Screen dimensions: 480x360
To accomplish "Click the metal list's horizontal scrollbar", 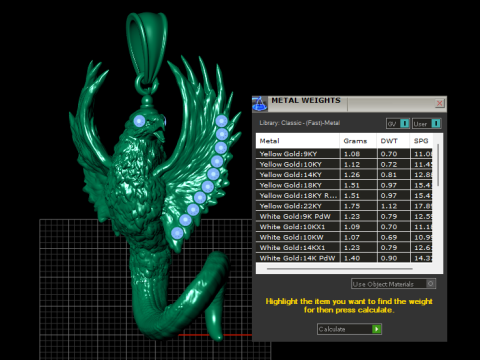I will coord(339,268).
